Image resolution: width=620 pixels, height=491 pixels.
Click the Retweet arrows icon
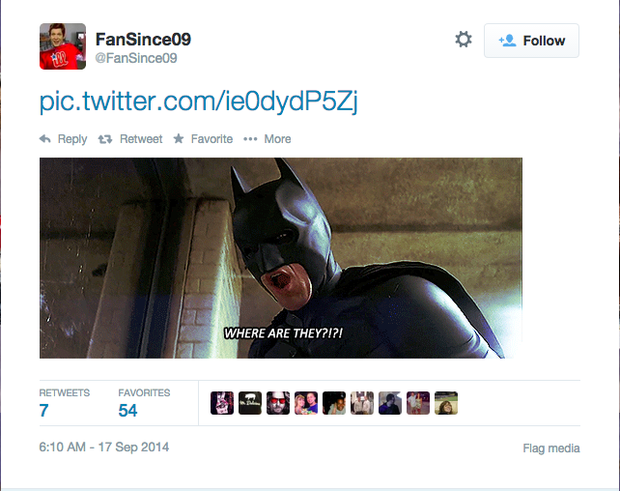[x=105, y=139]
